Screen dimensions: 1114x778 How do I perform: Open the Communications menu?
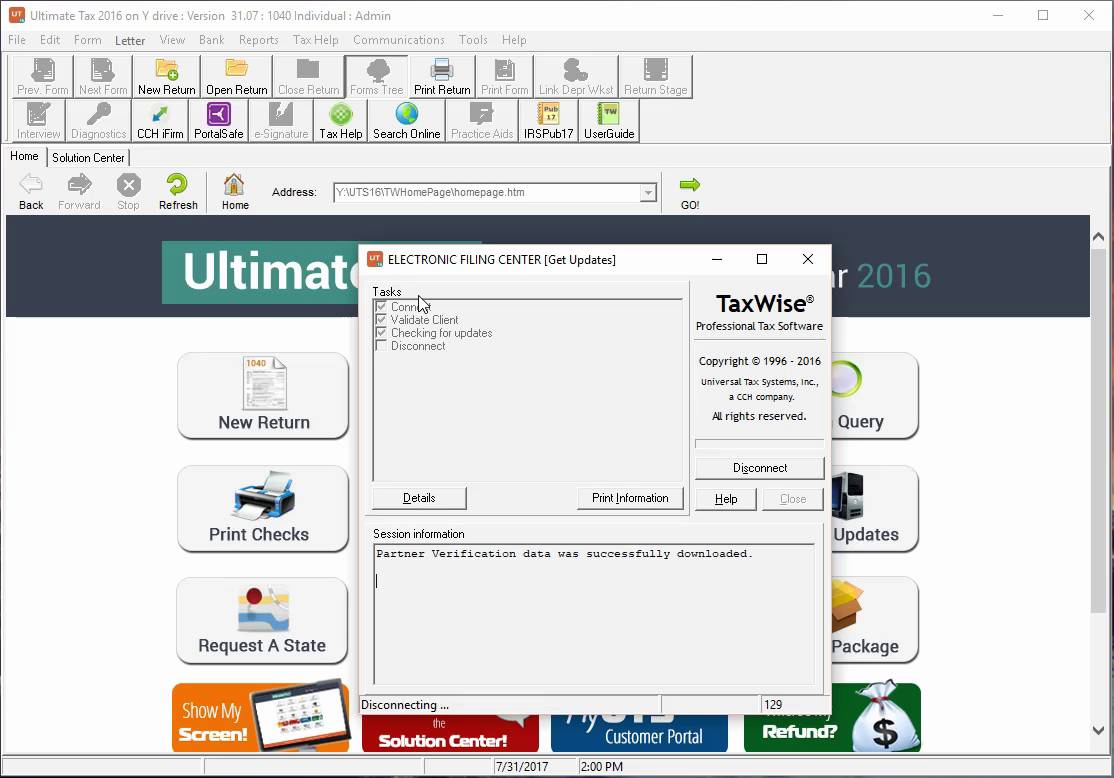(x=399, y=40)
